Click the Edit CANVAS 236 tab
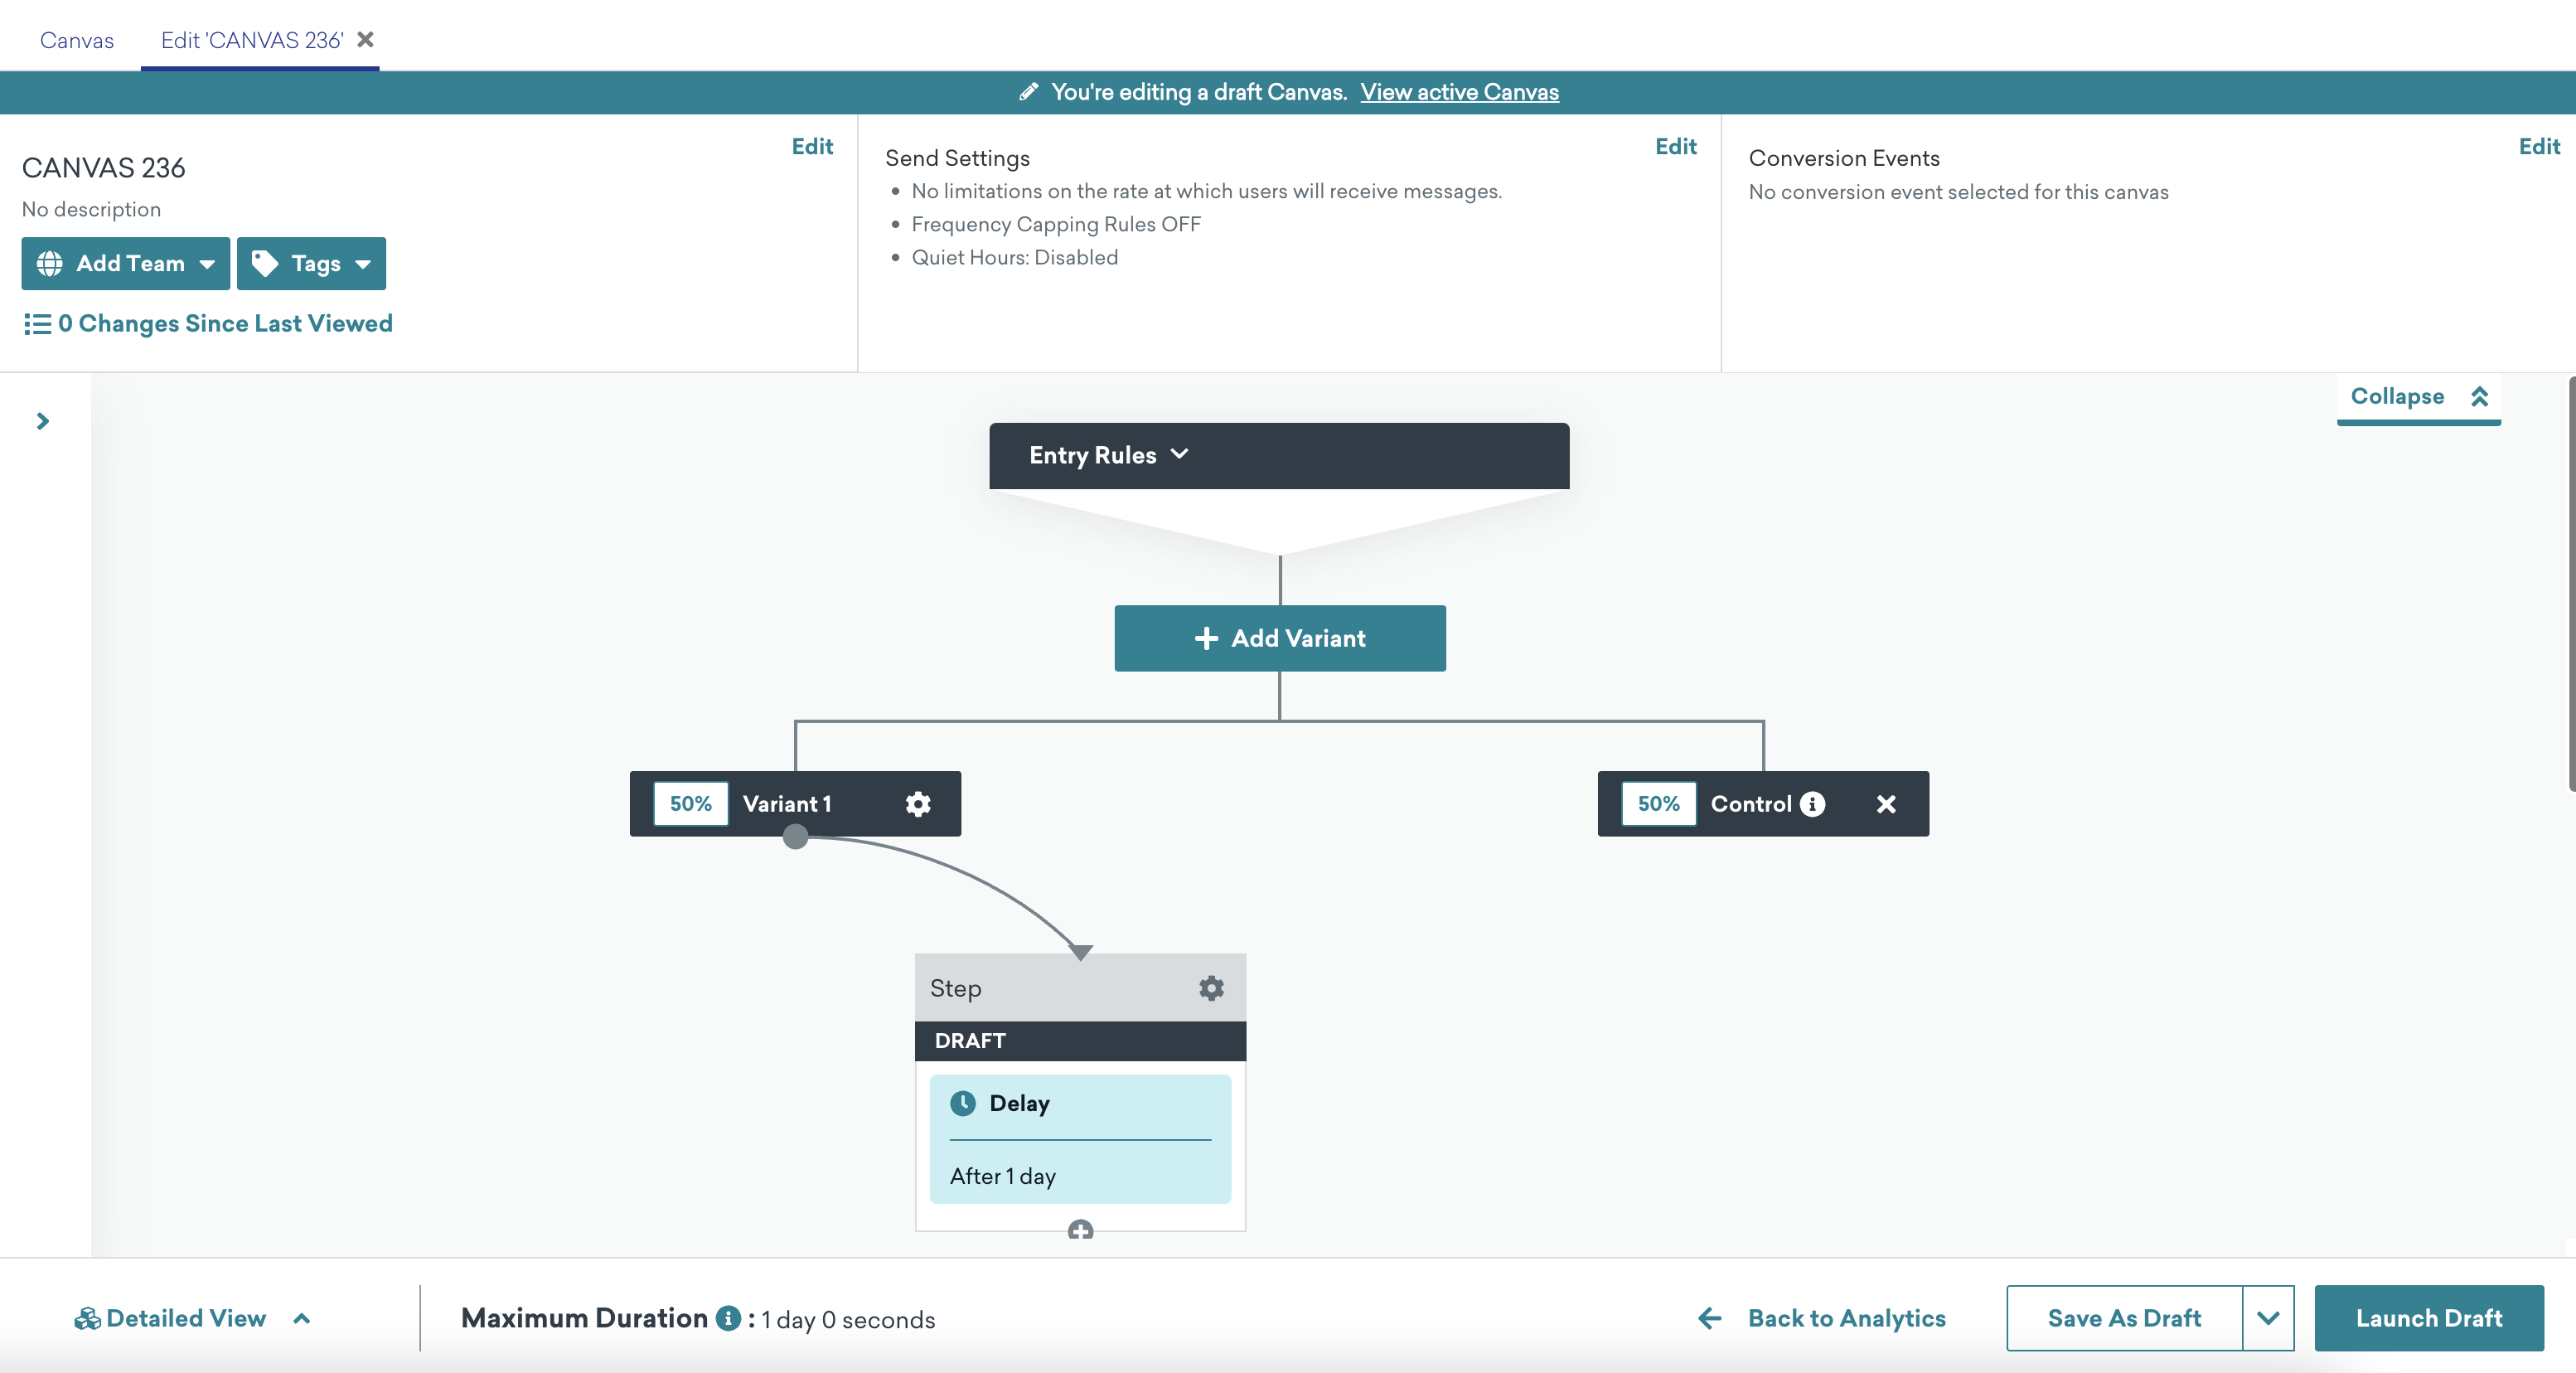This screenshot has width=2576, height=1373. [252, 37]
